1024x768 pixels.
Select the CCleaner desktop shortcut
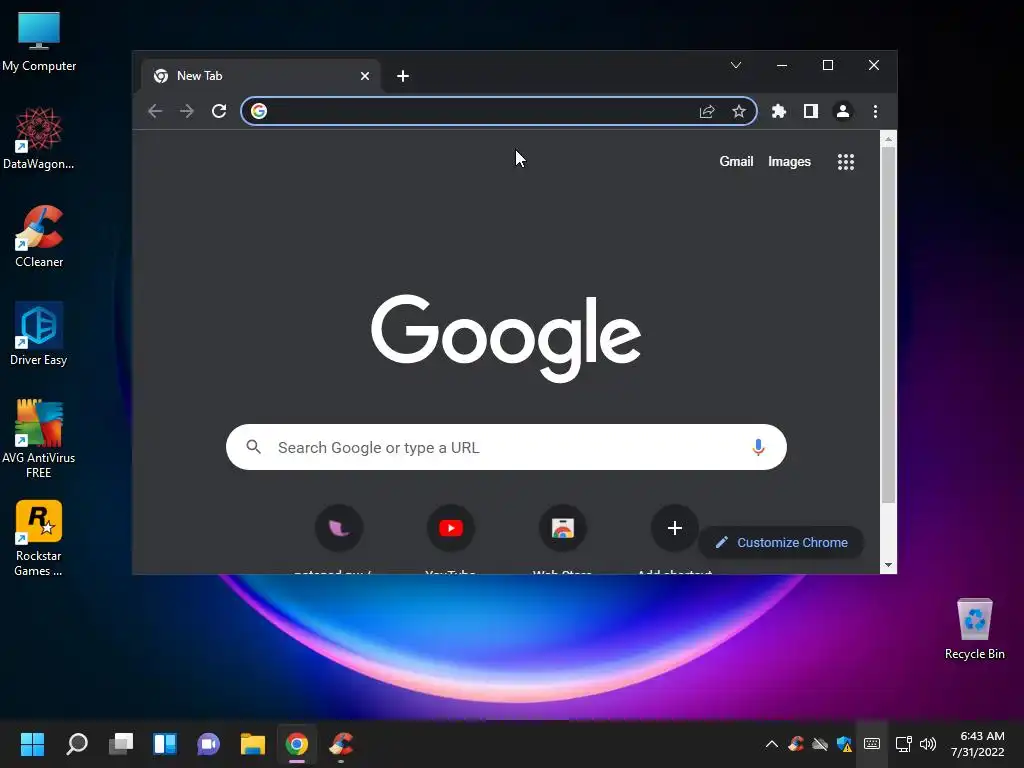click(x=39, y=236)
